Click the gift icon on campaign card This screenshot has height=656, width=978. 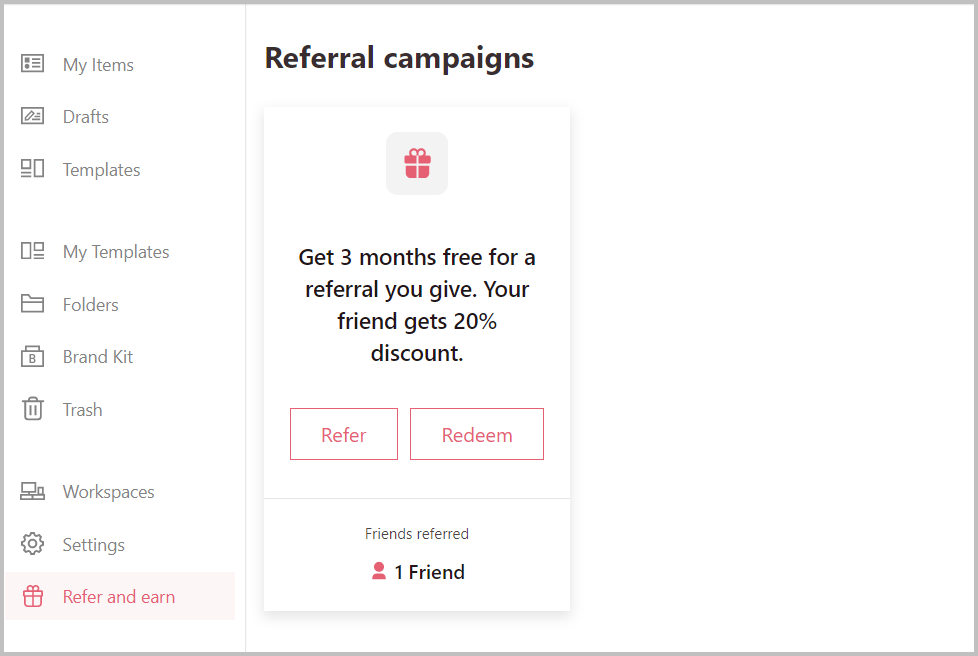tap(417, 163)
